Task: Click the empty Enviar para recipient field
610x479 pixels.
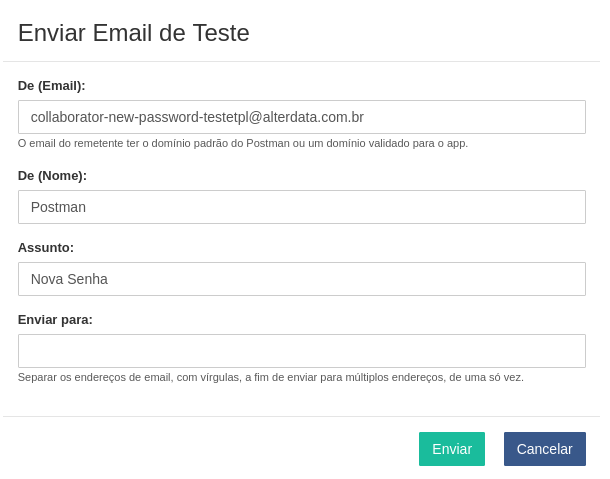Action: (x=301, y=351)
